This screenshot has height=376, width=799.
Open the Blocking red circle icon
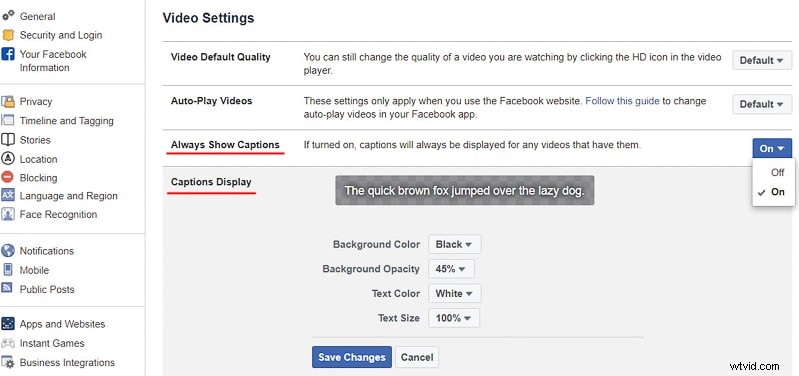[8, 177]
